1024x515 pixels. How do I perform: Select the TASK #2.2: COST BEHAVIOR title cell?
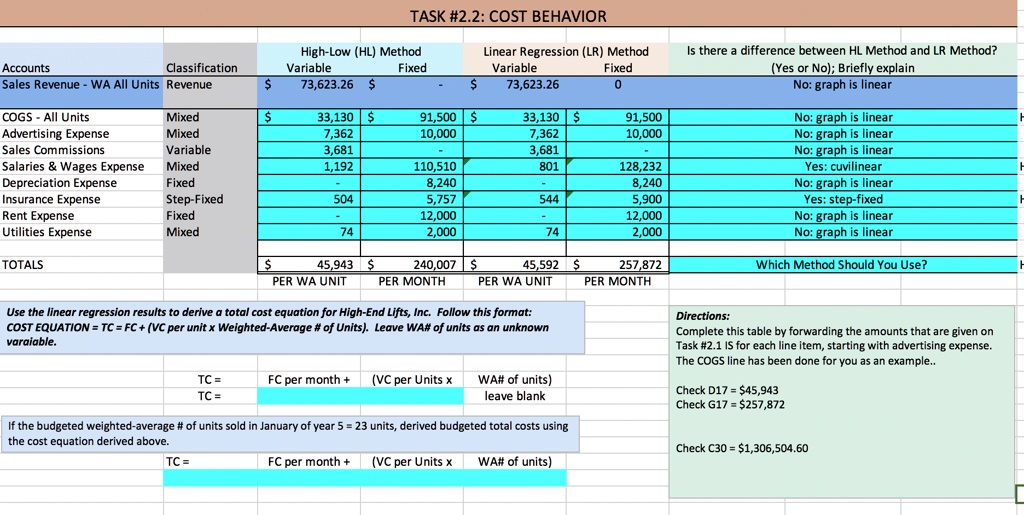click(x=508, y=16)
